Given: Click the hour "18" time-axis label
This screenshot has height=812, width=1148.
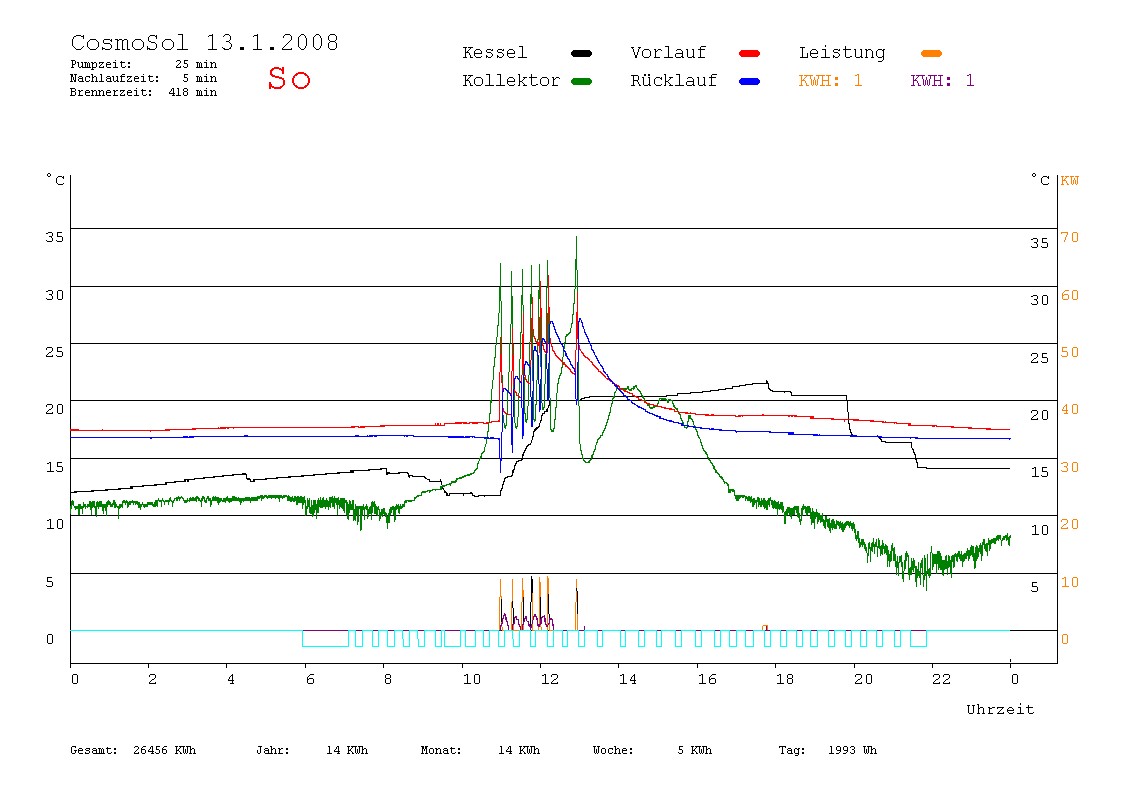Looking at the screenshot, I should [x=785, y=679].
